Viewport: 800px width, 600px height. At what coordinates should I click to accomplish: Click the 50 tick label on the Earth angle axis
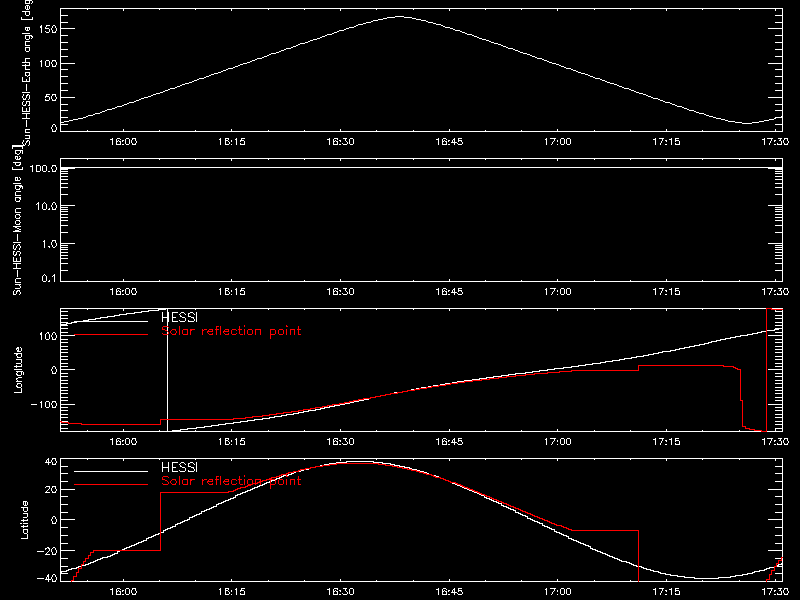click(51, 97)
